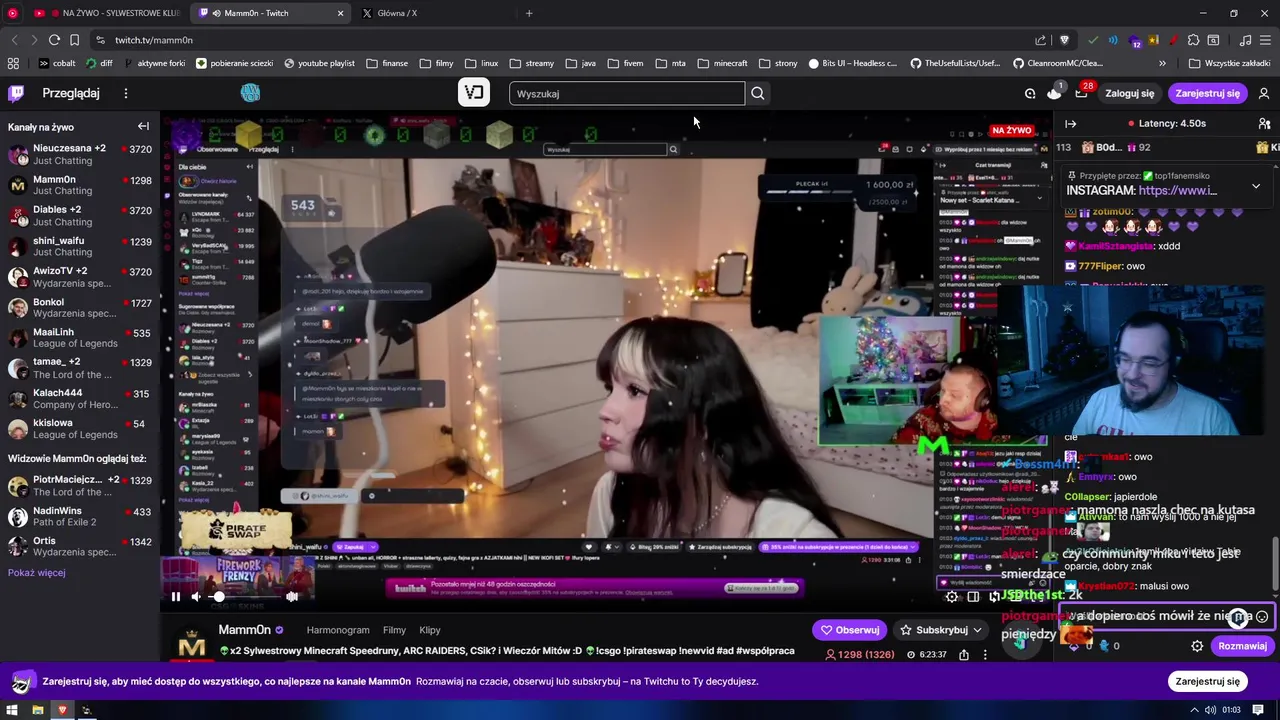Open the AwizoTV channel in sidebar
Viewport: 1280px width, 720px height.
(x=80, y=276)
